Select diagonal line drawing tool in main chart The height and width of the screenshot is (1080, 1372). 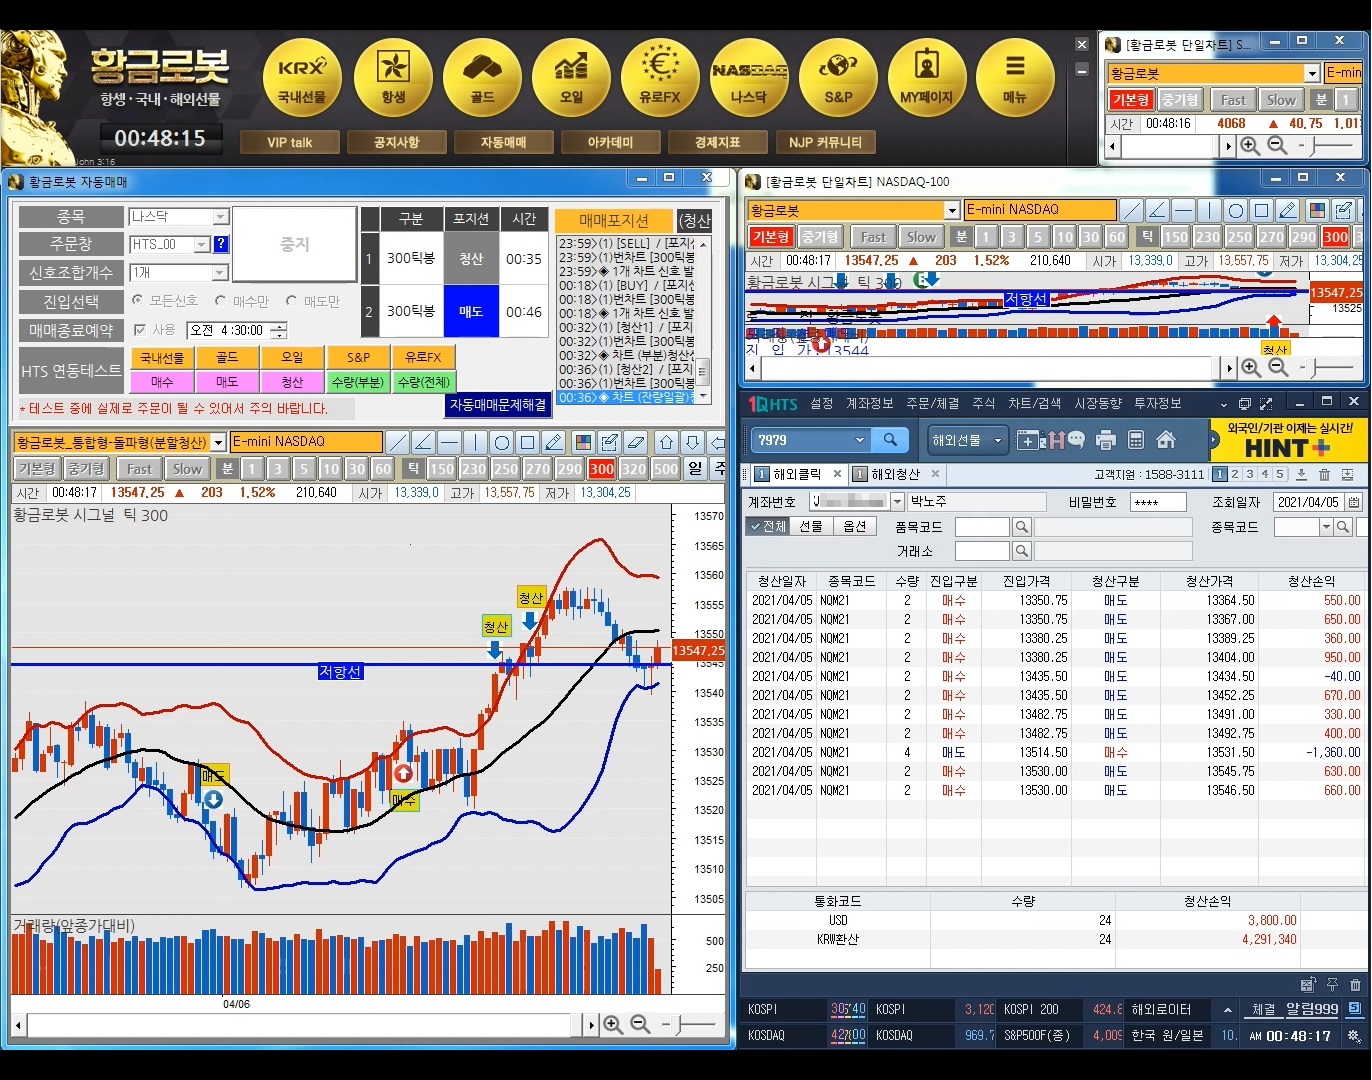coord(397,442)
